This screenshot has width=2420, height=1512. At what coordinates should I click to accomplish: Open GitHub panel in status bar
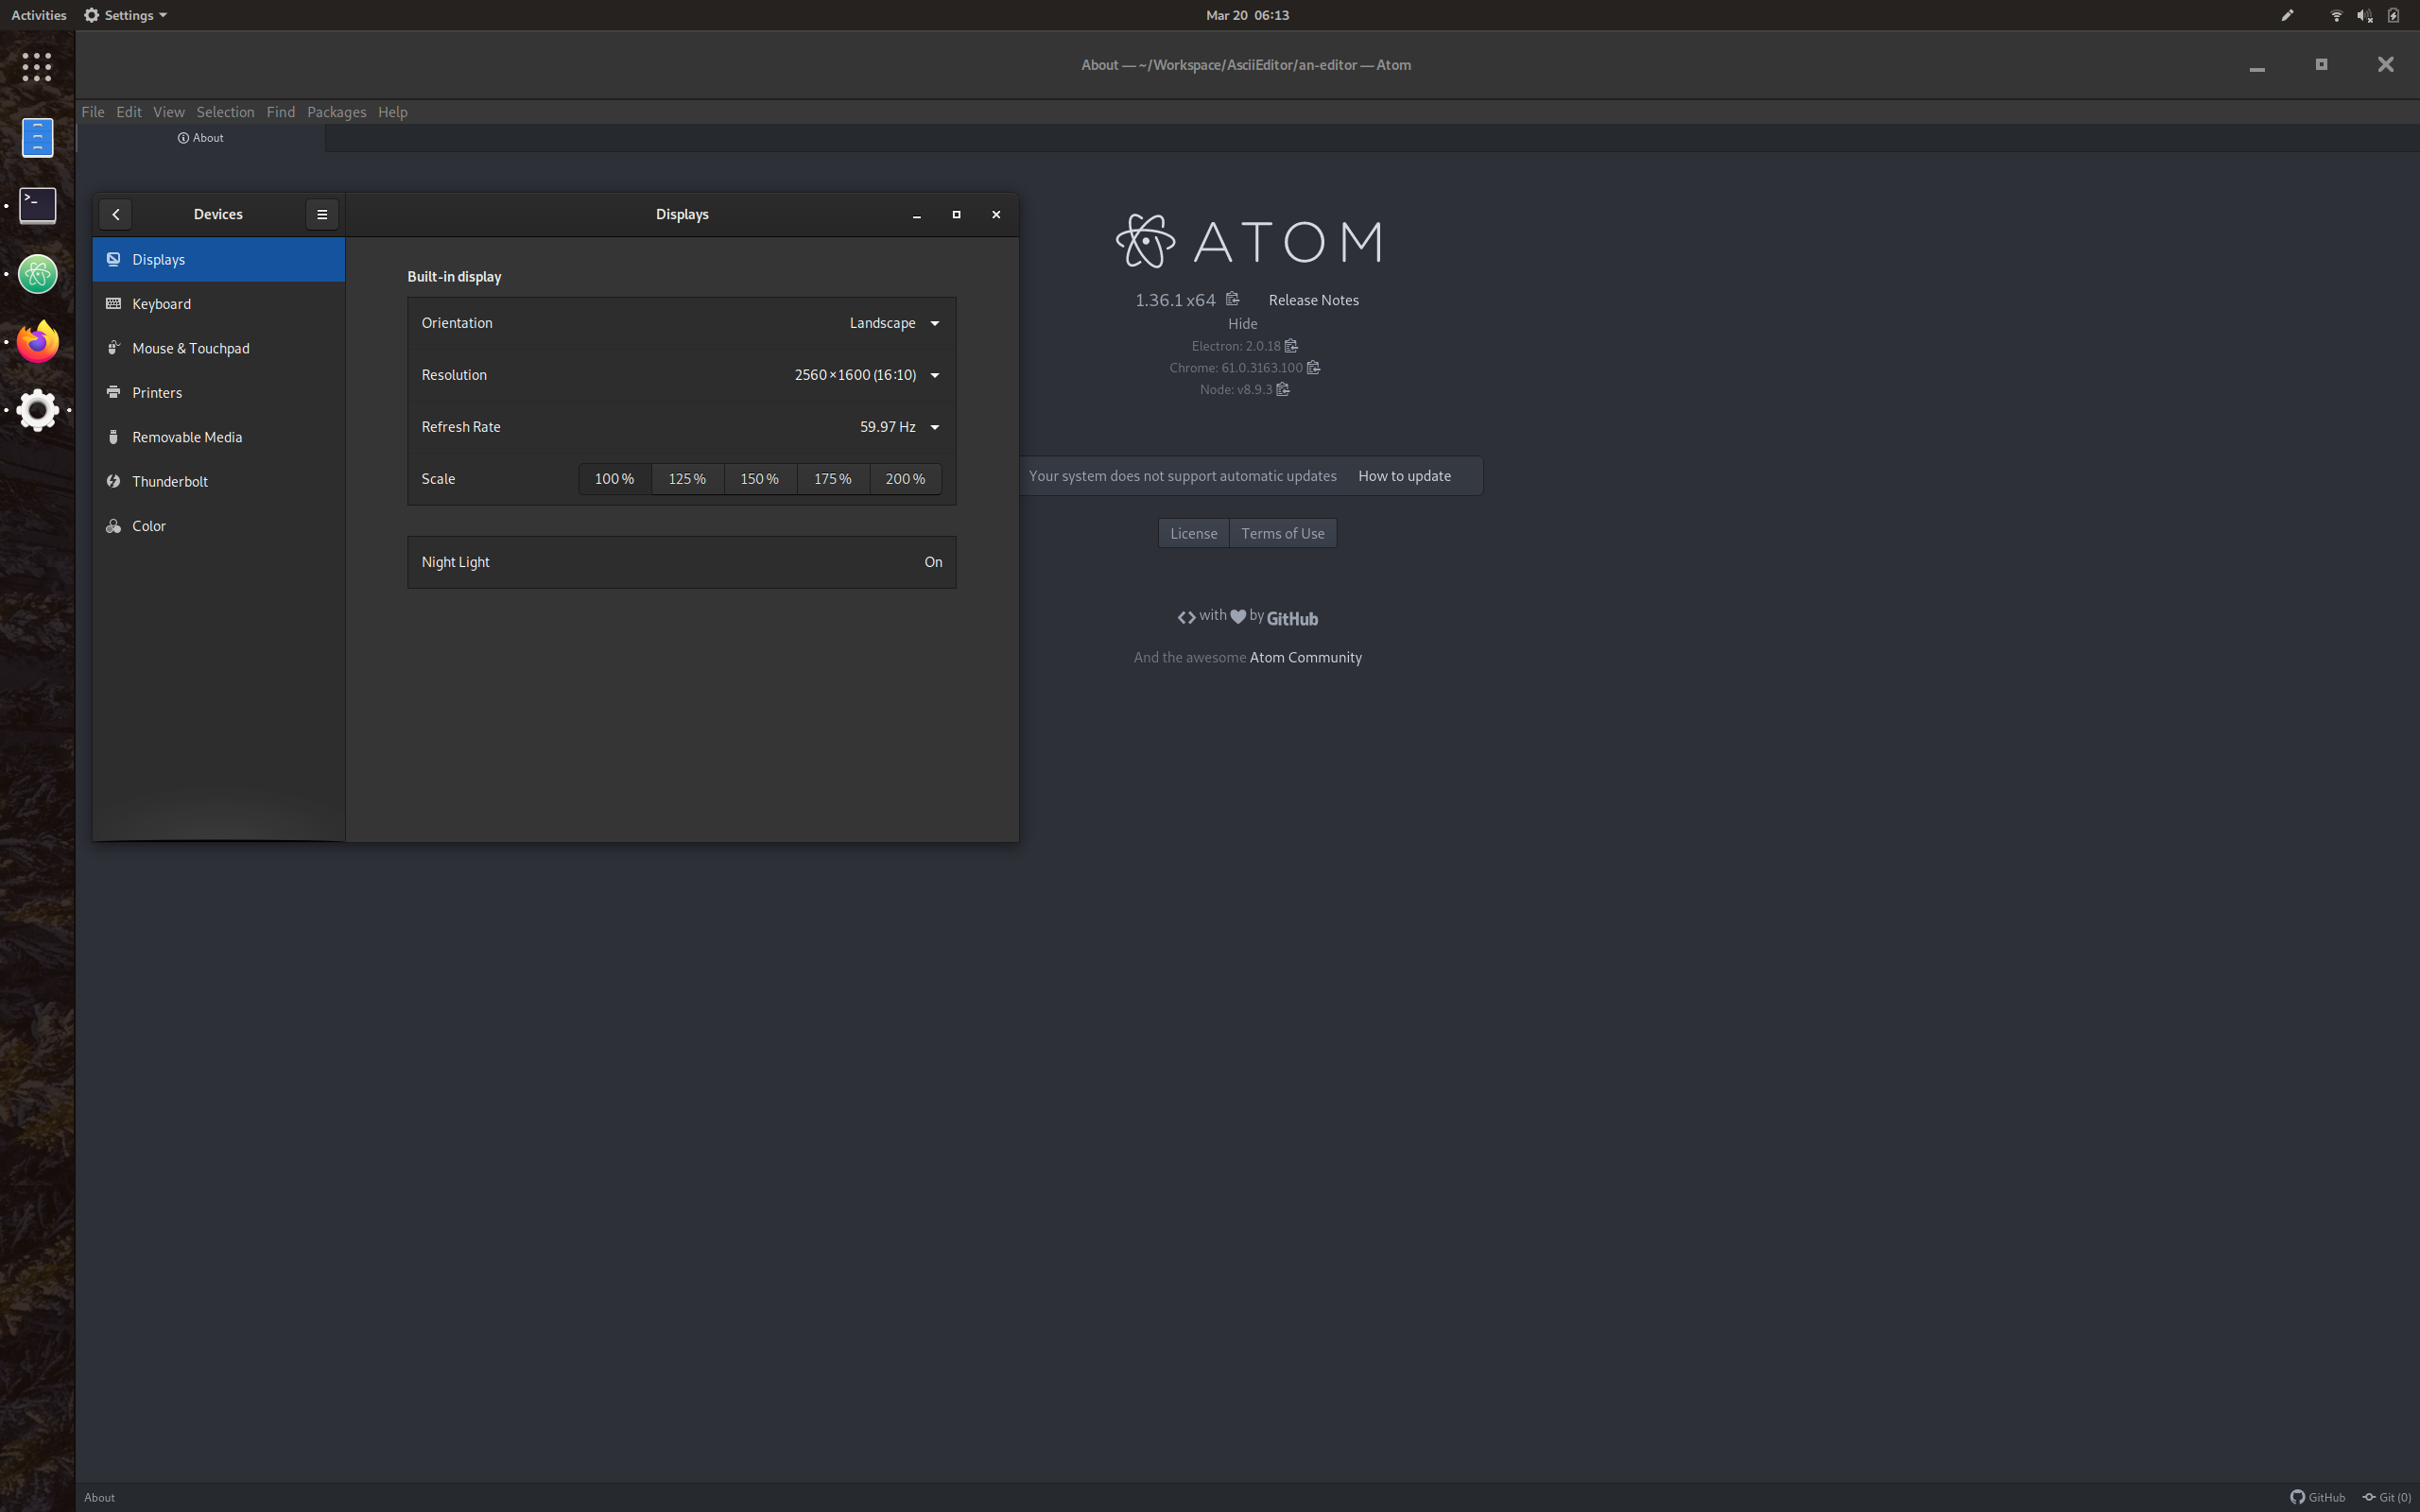click(2317, 1497)
